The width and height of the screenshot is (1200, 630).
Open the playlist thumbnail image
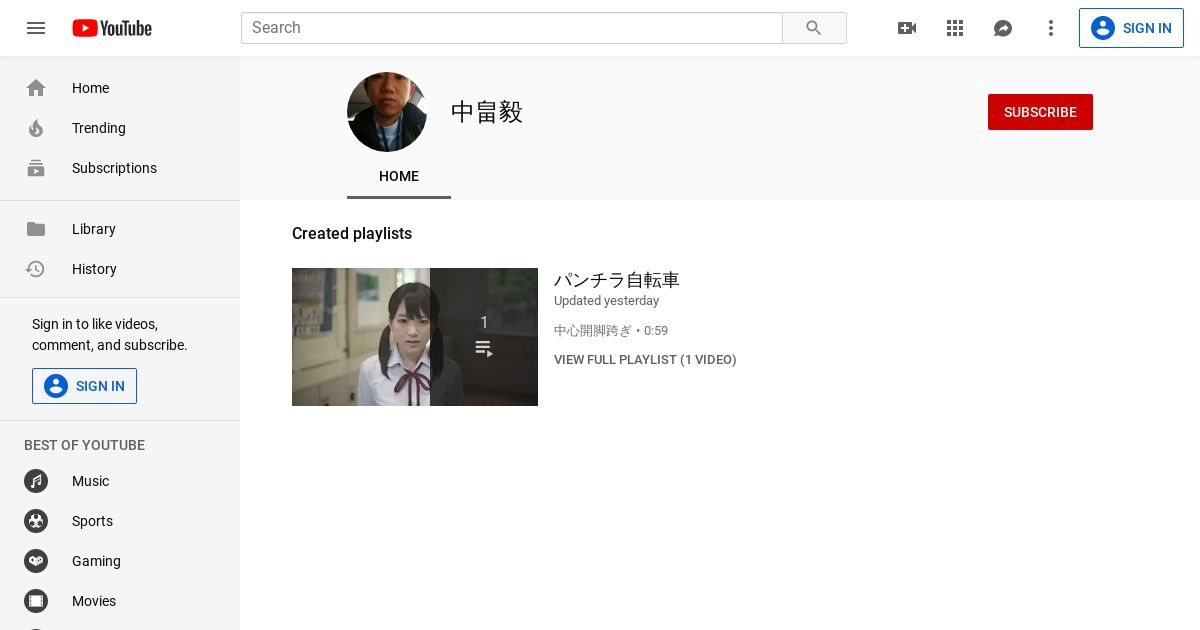click(415, 337)
